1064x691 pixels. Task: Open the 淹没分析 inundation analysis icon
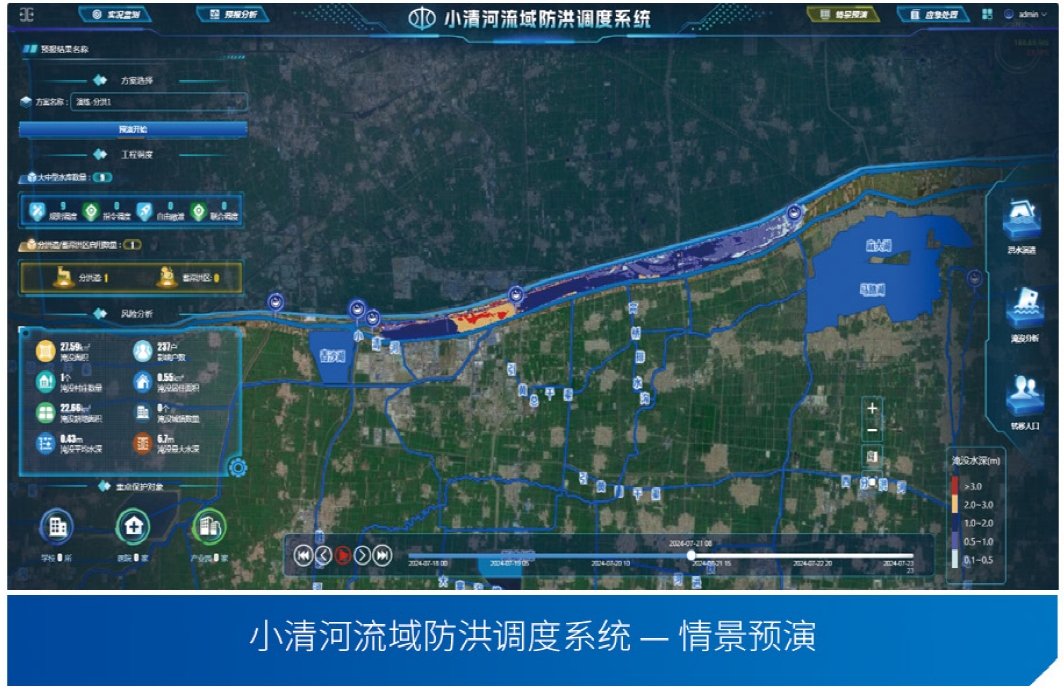[x=1025, y=309]
